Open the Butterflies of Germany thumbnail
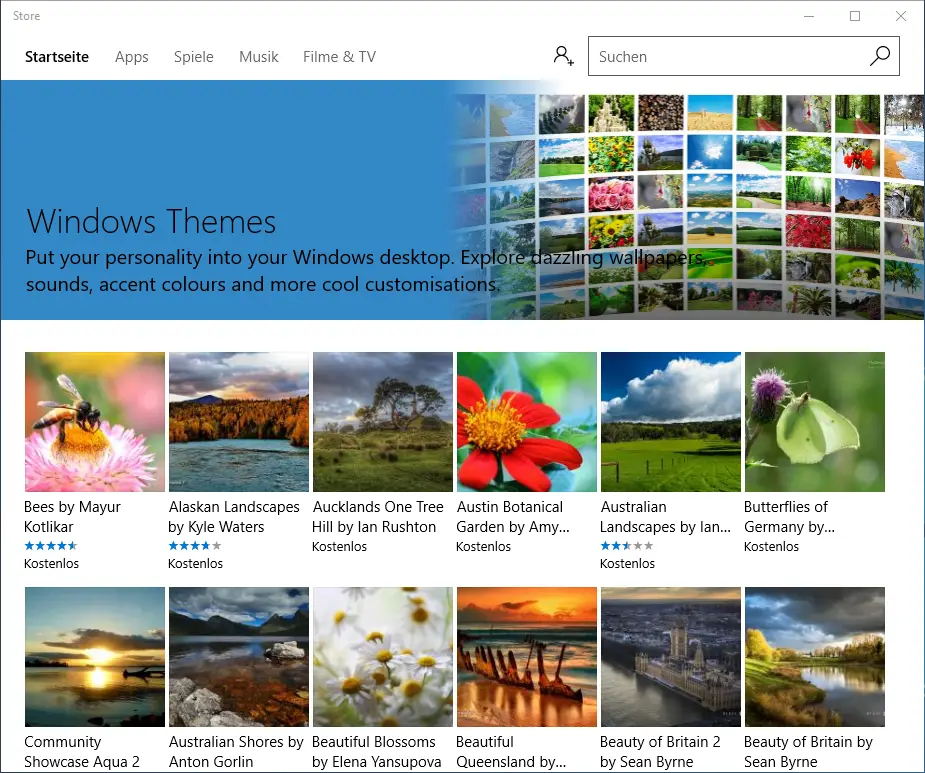 tap(815, 422)
